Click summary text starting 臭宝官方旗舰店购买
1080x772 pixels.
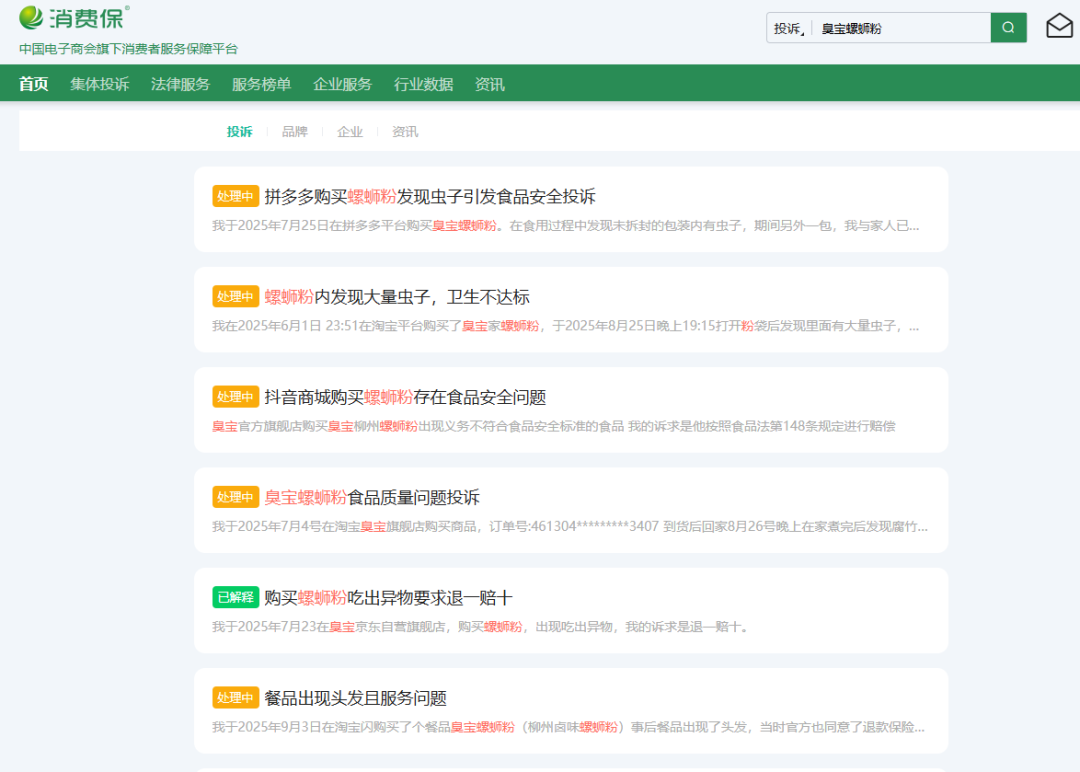[554, 426]
